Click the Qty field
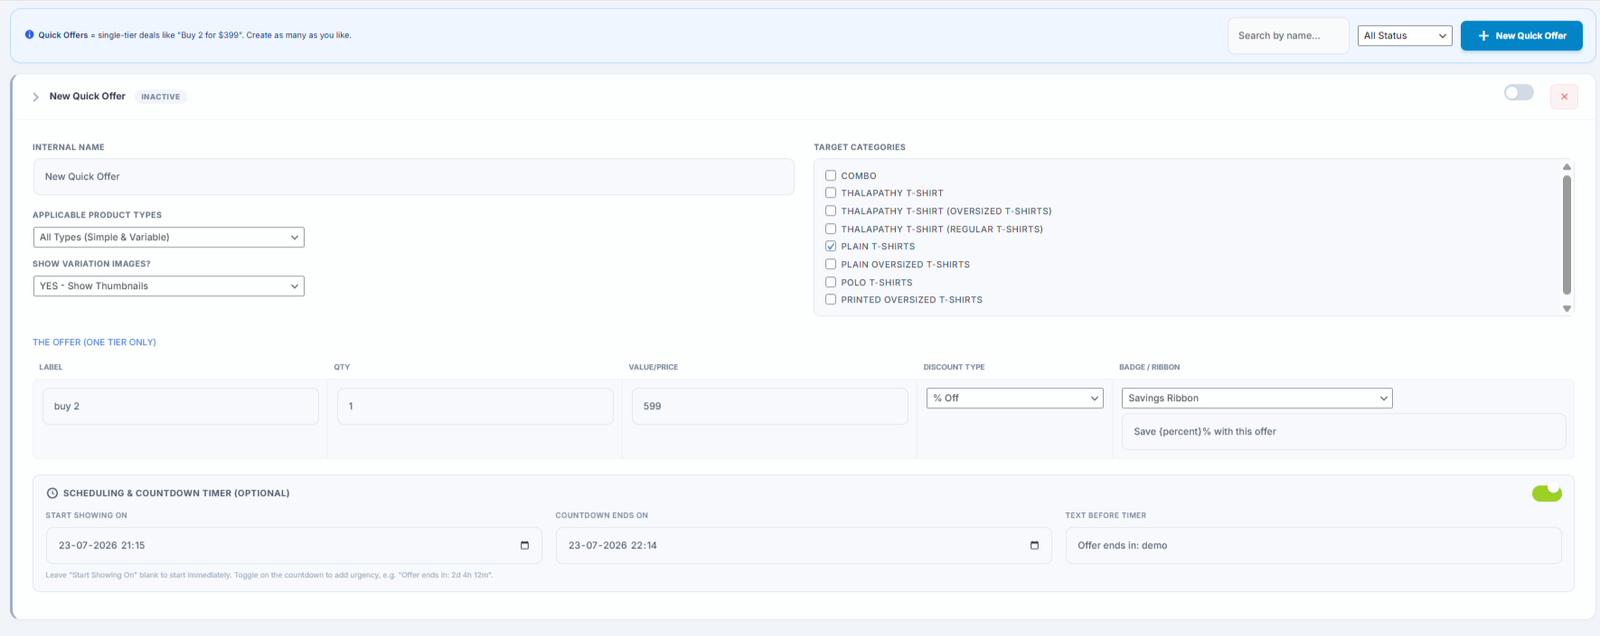The width and height of the screenshot is (1600, 636). click(x=475, y=406)
